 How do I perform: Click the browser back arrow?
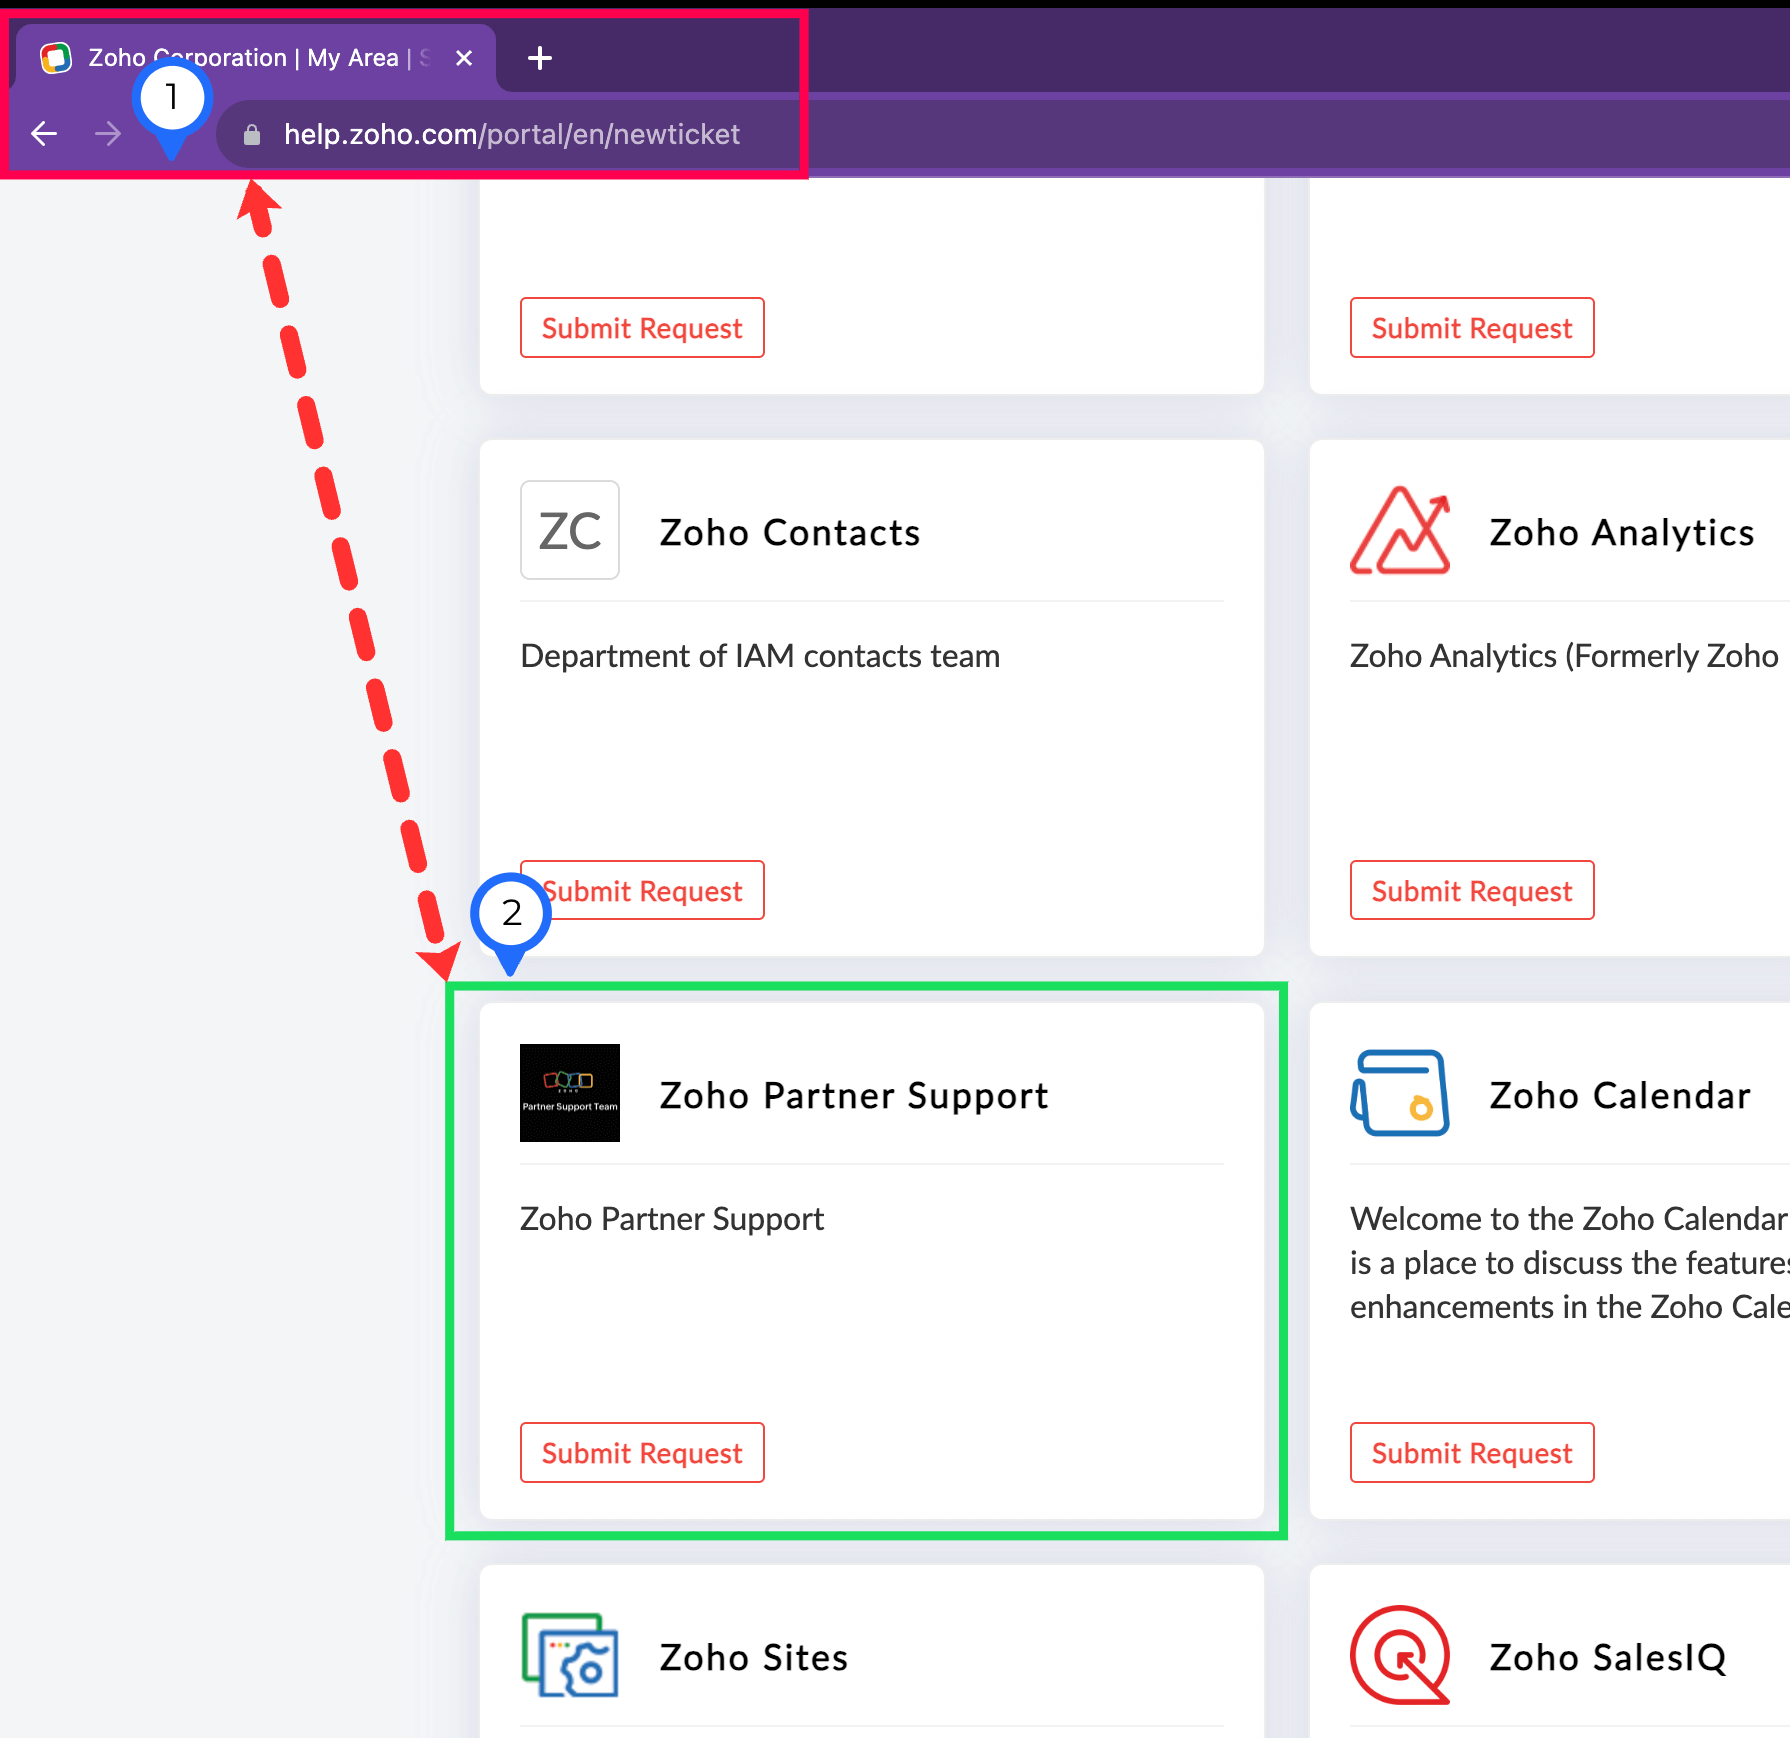(44, 133)
